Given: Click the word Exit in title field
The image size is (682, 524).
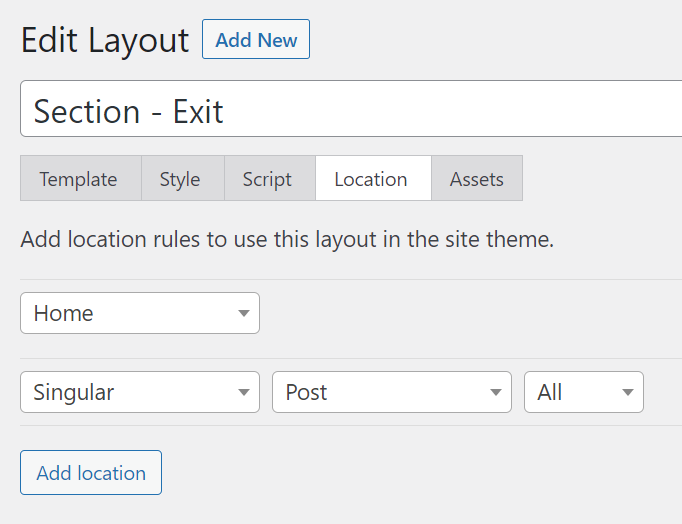Looking at the screenshot, I should click(x=198, y=110).
